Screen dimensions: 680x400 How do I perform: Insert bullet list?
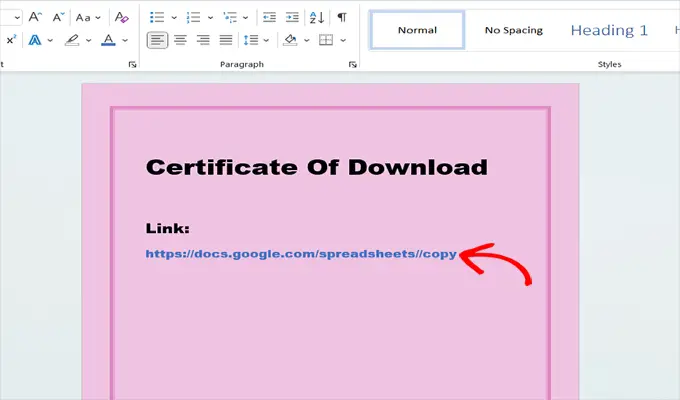pos(157,17)
